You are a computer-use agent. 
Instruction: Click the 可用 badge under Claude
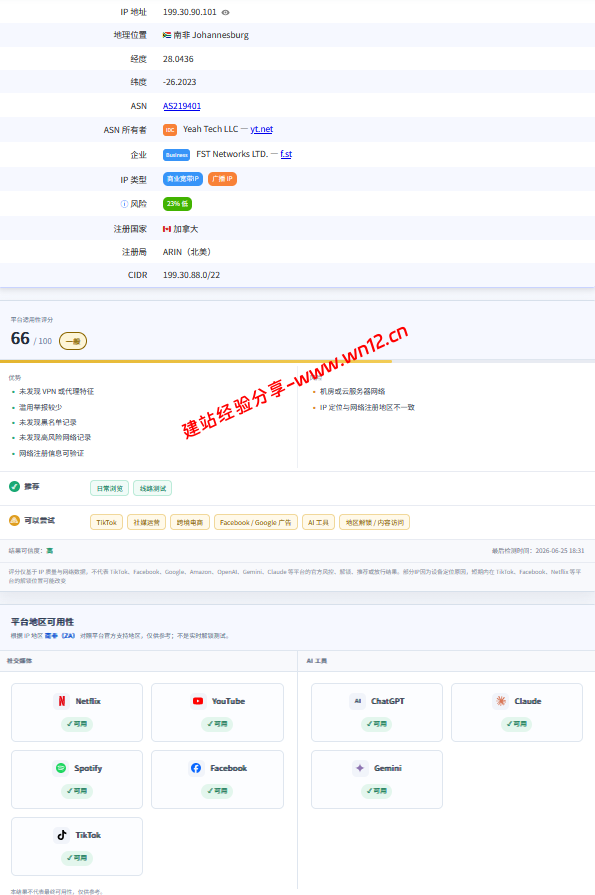click(x=517, y=724)
